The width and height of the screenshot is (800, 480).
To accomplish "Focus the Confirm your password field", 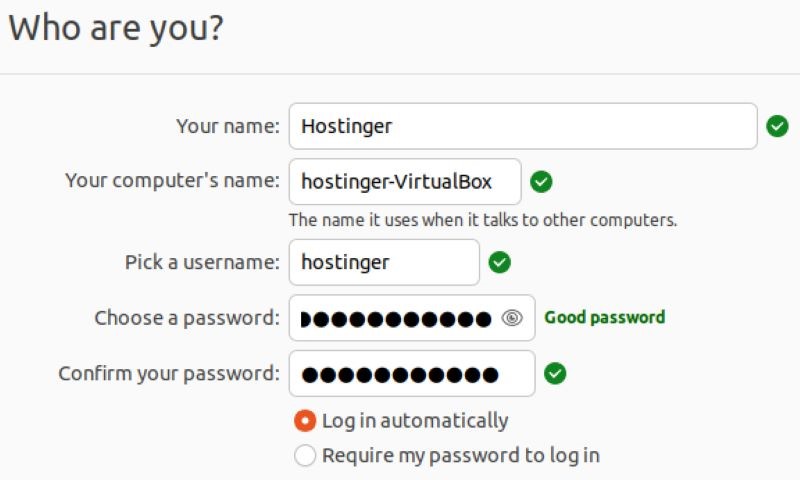I will coord(411,374).
